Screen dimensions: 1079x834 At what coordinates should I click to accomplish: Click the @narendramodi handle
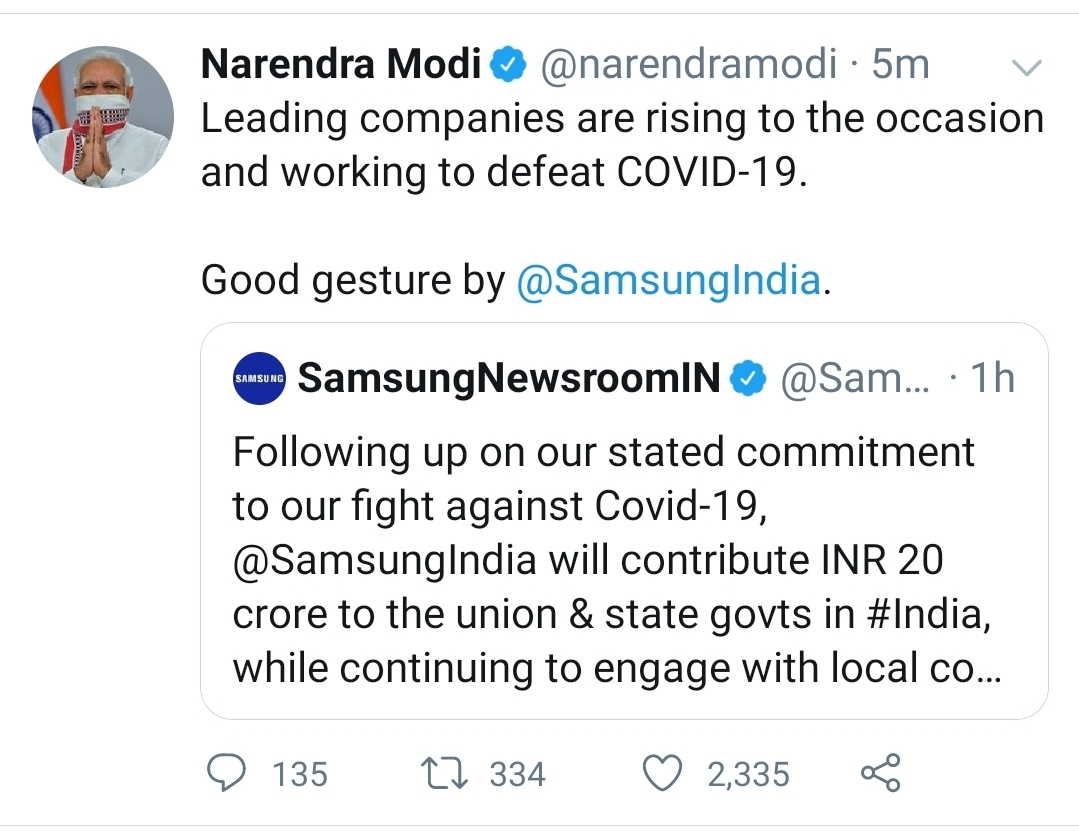689,65
